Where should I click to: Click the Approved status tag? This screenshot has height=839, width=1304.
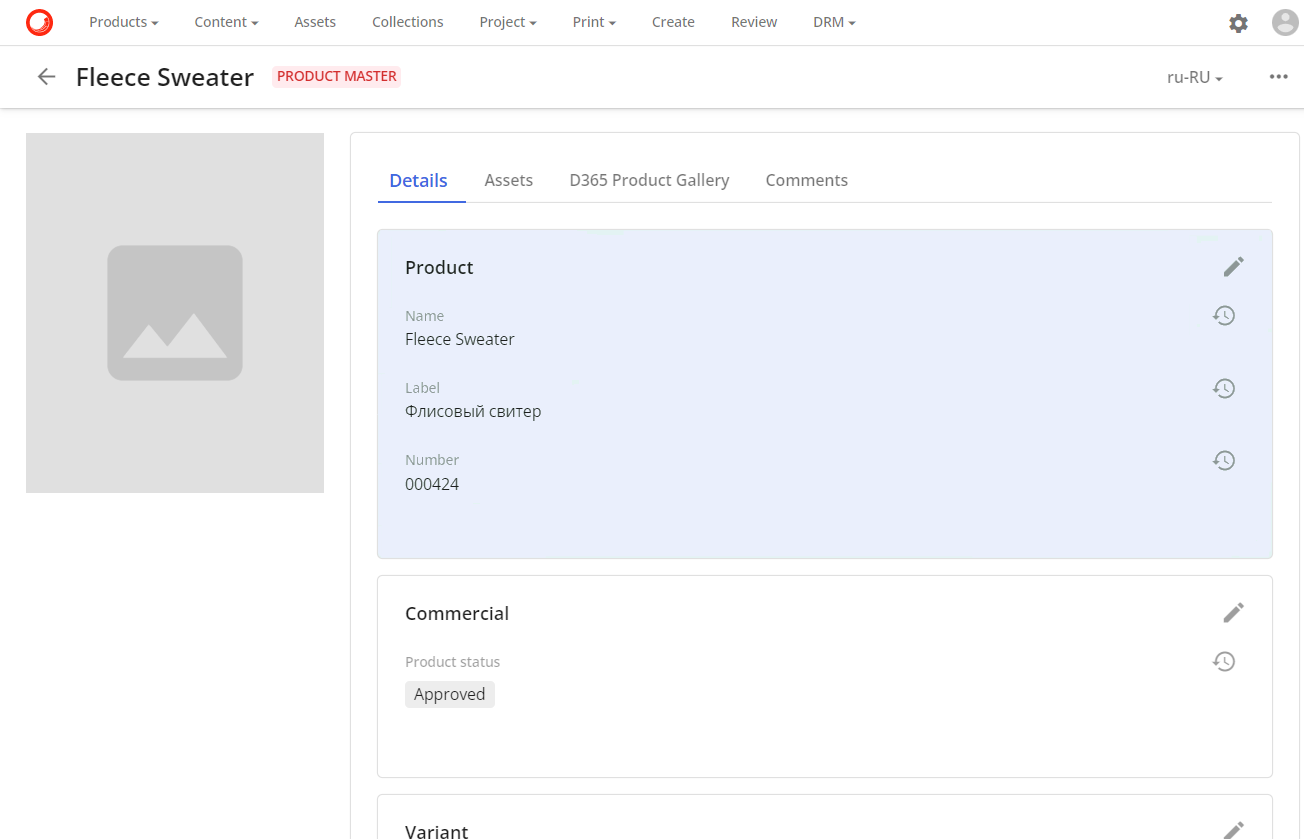click(x=450, y=695)
